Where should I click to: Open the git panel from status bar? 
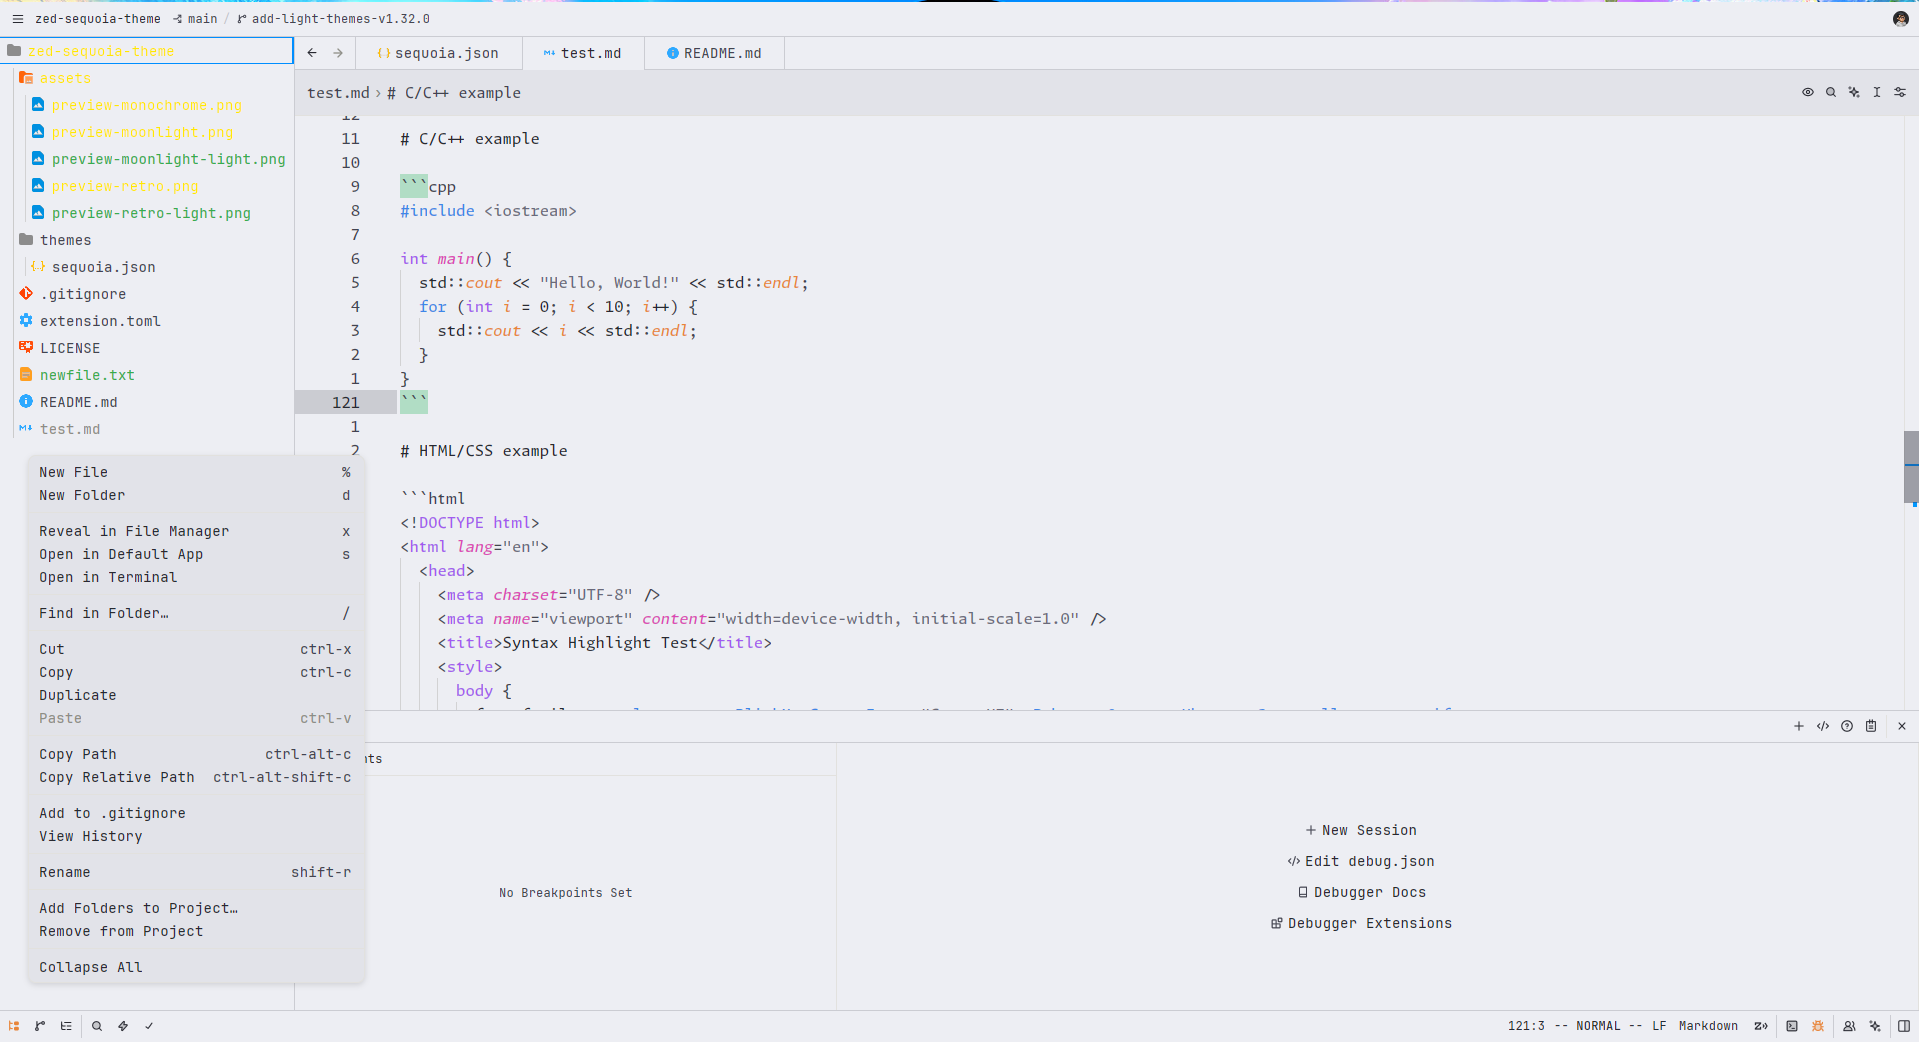pyautogui.click(x=40, y=1026)
